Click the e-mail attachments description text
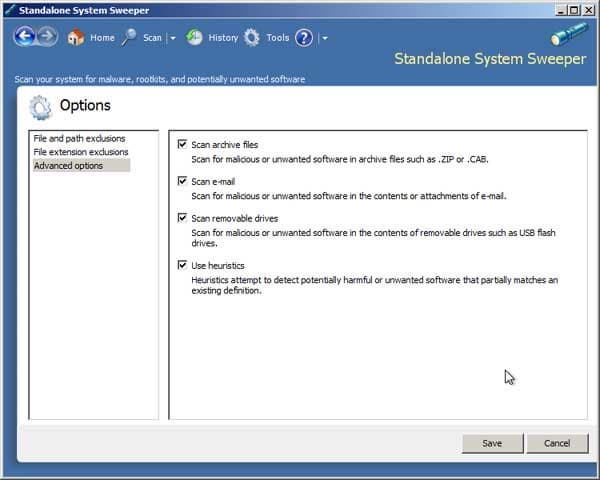Screen dimensions: 600x480 pyautogui.click(x=349, y=196)
